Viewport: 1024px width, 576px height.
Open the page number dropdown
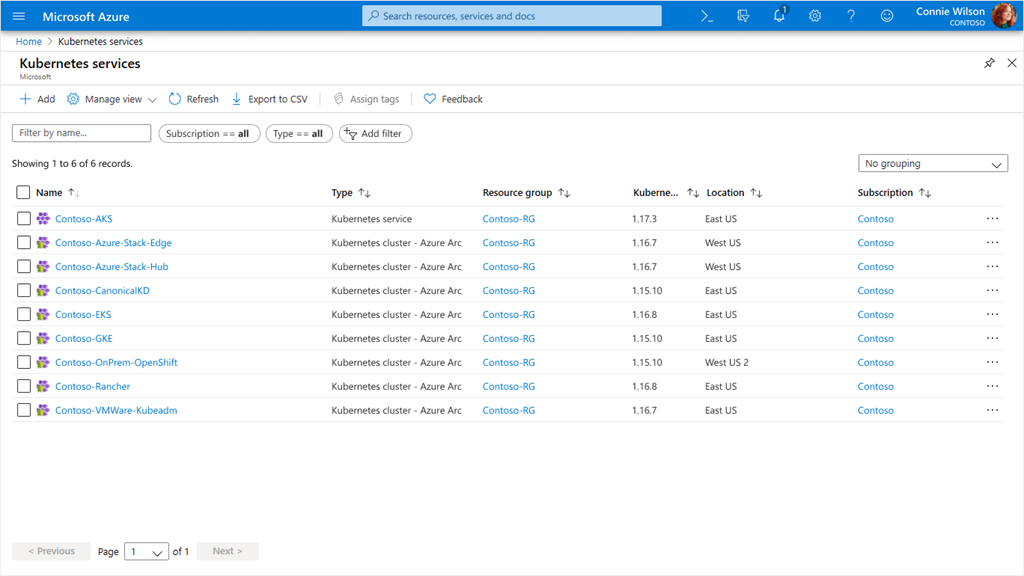(x=146, y=551)
